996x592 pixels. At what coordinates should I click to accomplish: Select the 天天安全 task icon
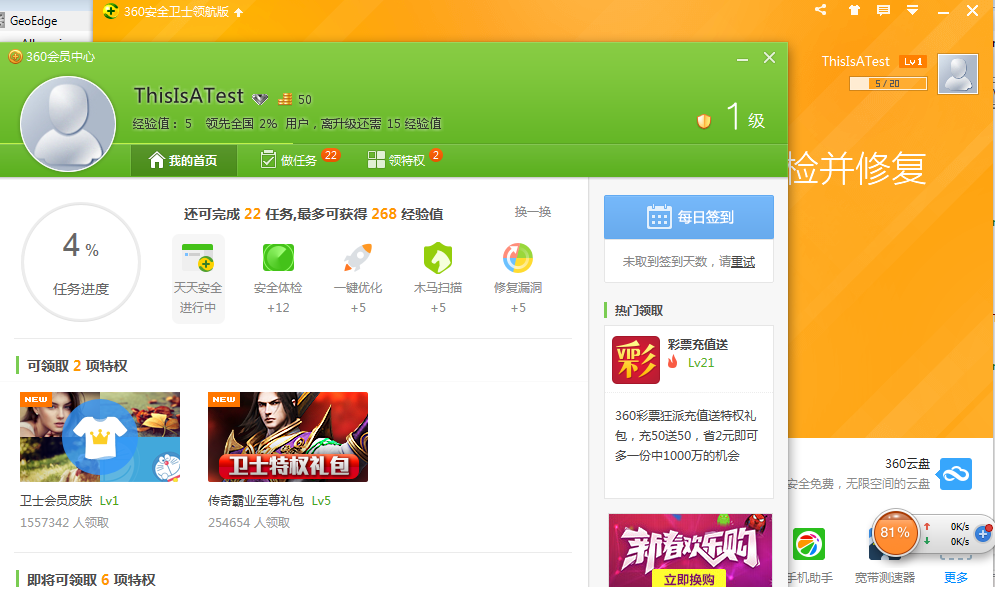coord(198,258)
